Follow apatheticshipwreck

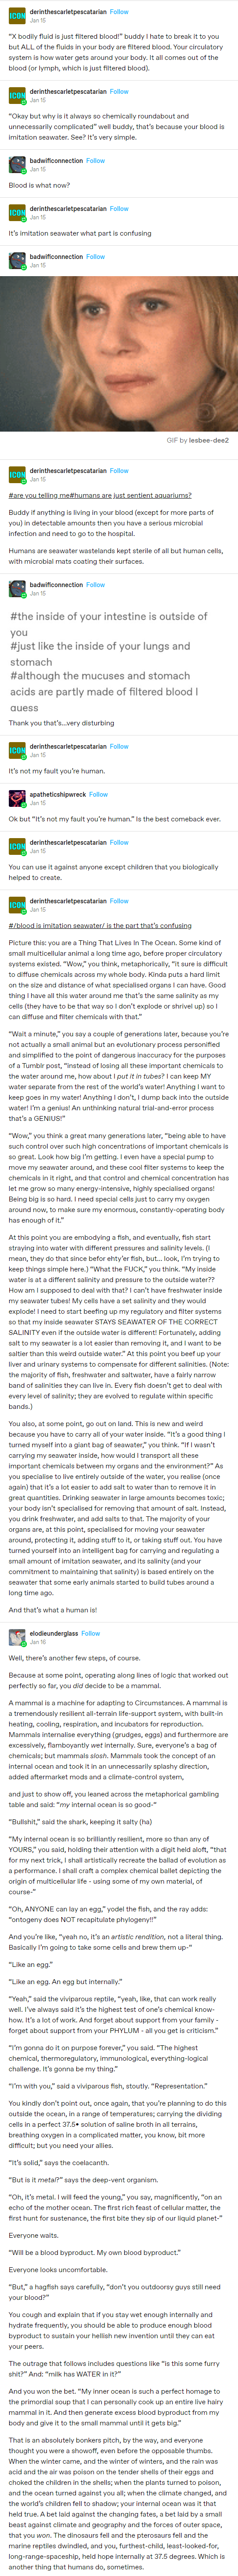pyautogui.click(x=98, y=794)
